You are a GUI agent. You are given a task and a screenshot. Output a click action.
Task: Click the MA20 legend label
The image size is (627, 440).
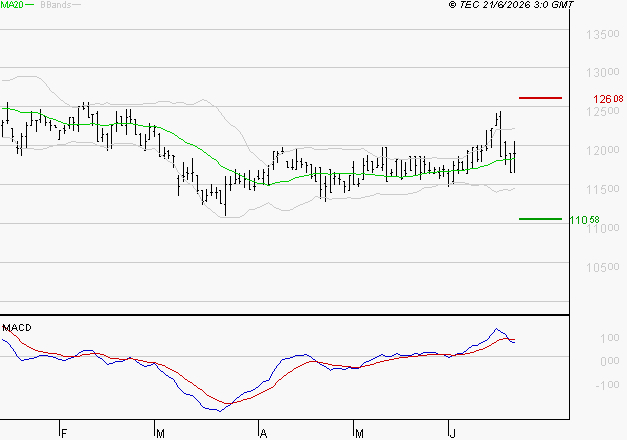click(12, 4)
